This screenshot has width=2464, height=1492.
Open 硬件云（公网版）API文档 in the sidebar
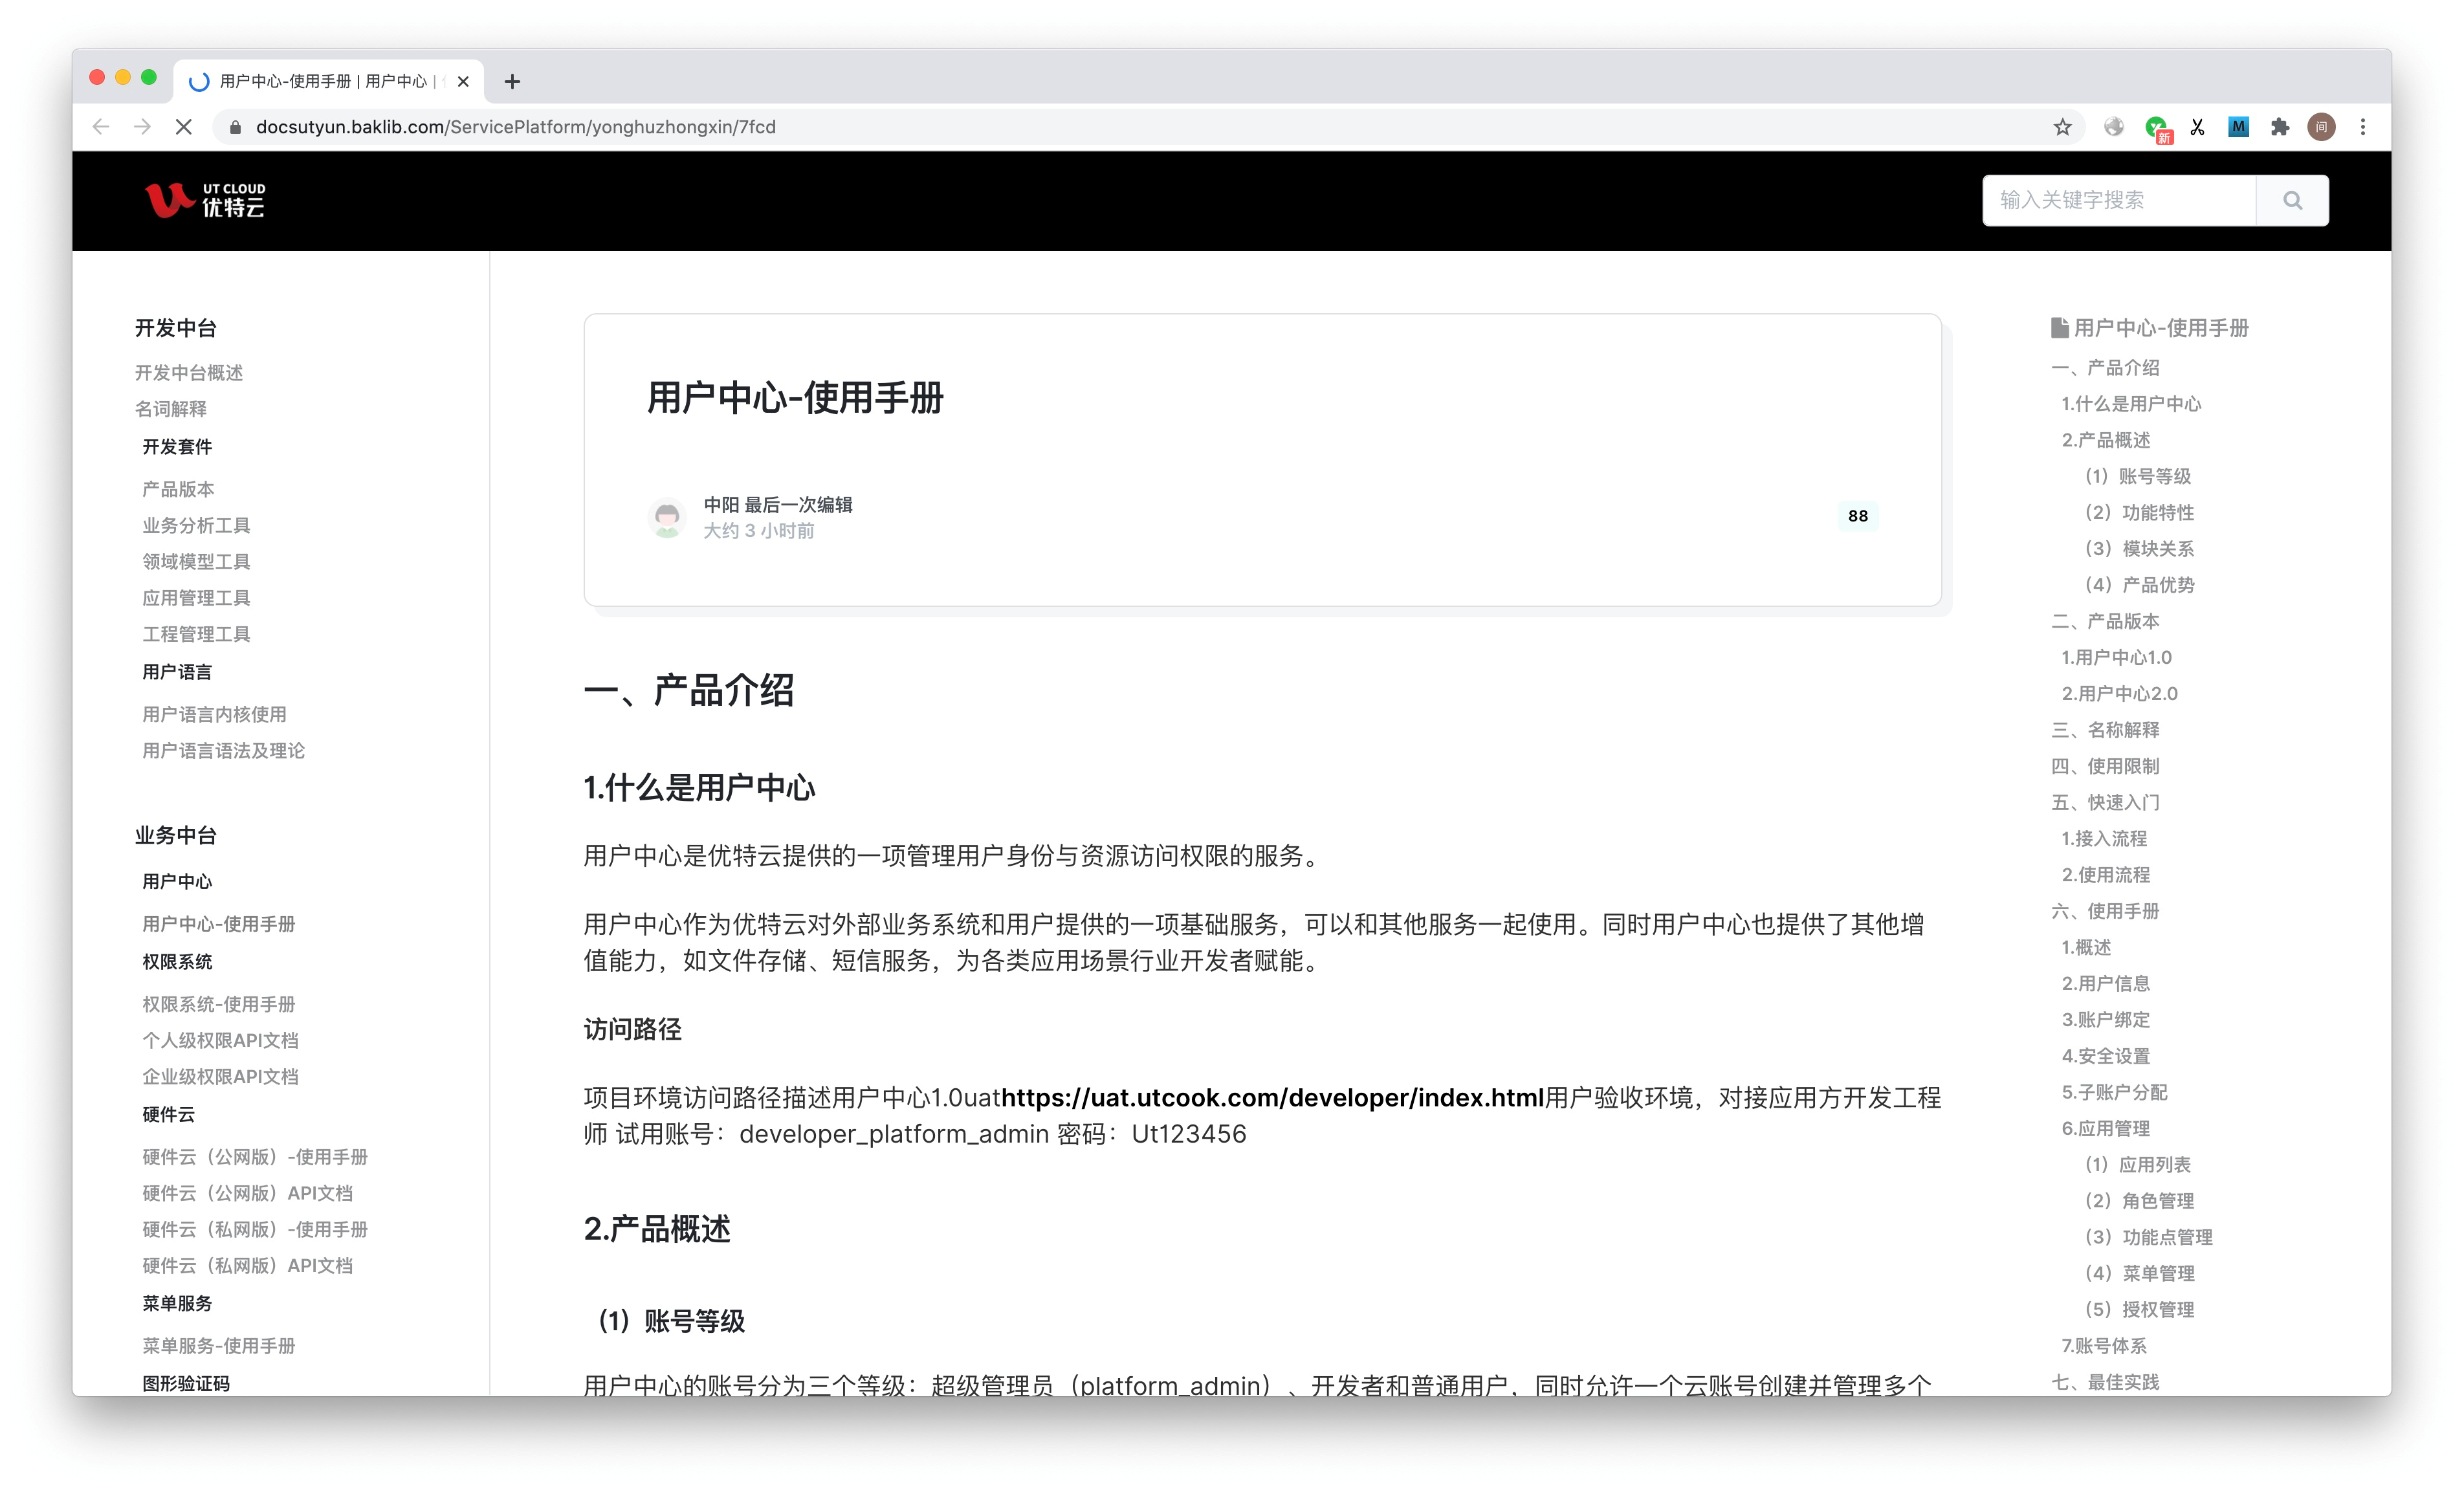point(247,1192)
